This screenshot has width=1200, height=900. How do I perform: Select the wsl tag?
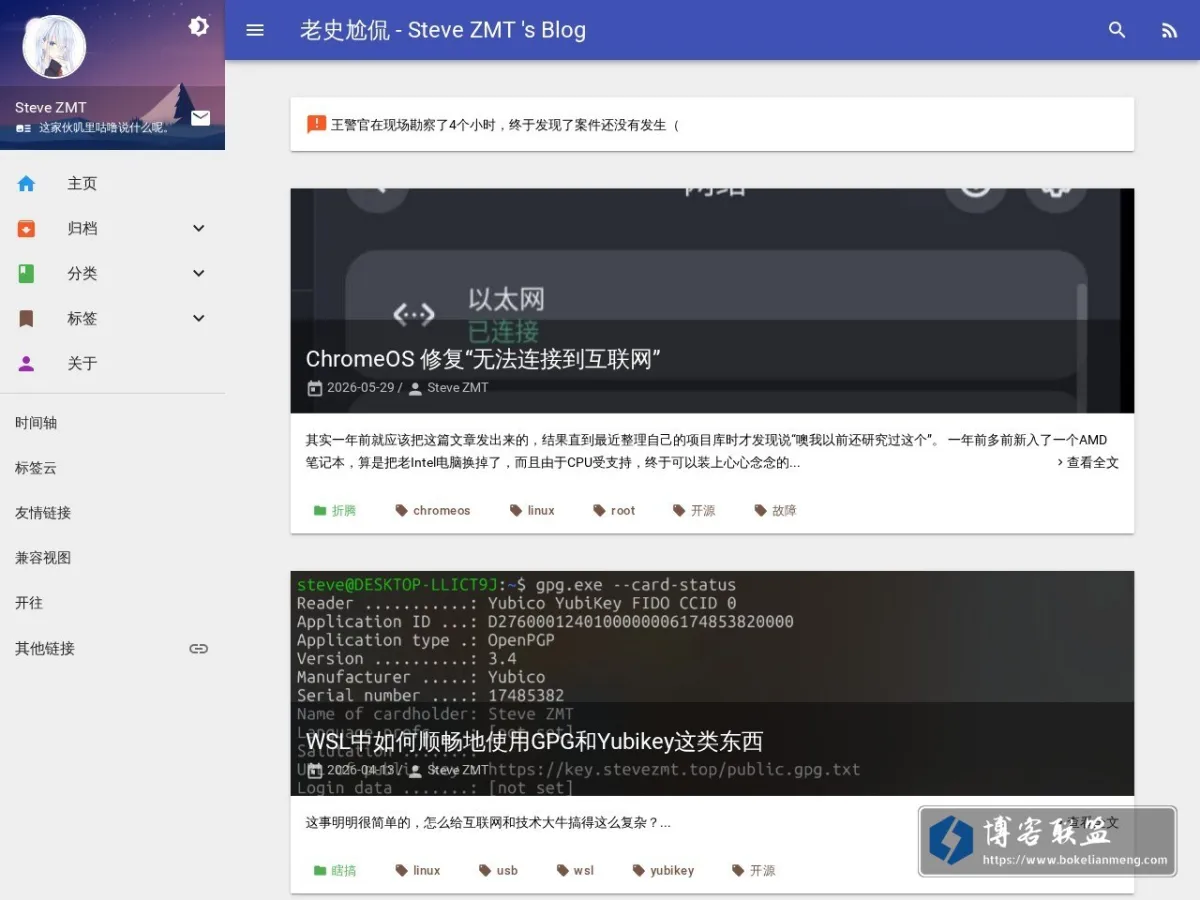tap(575, 871)
